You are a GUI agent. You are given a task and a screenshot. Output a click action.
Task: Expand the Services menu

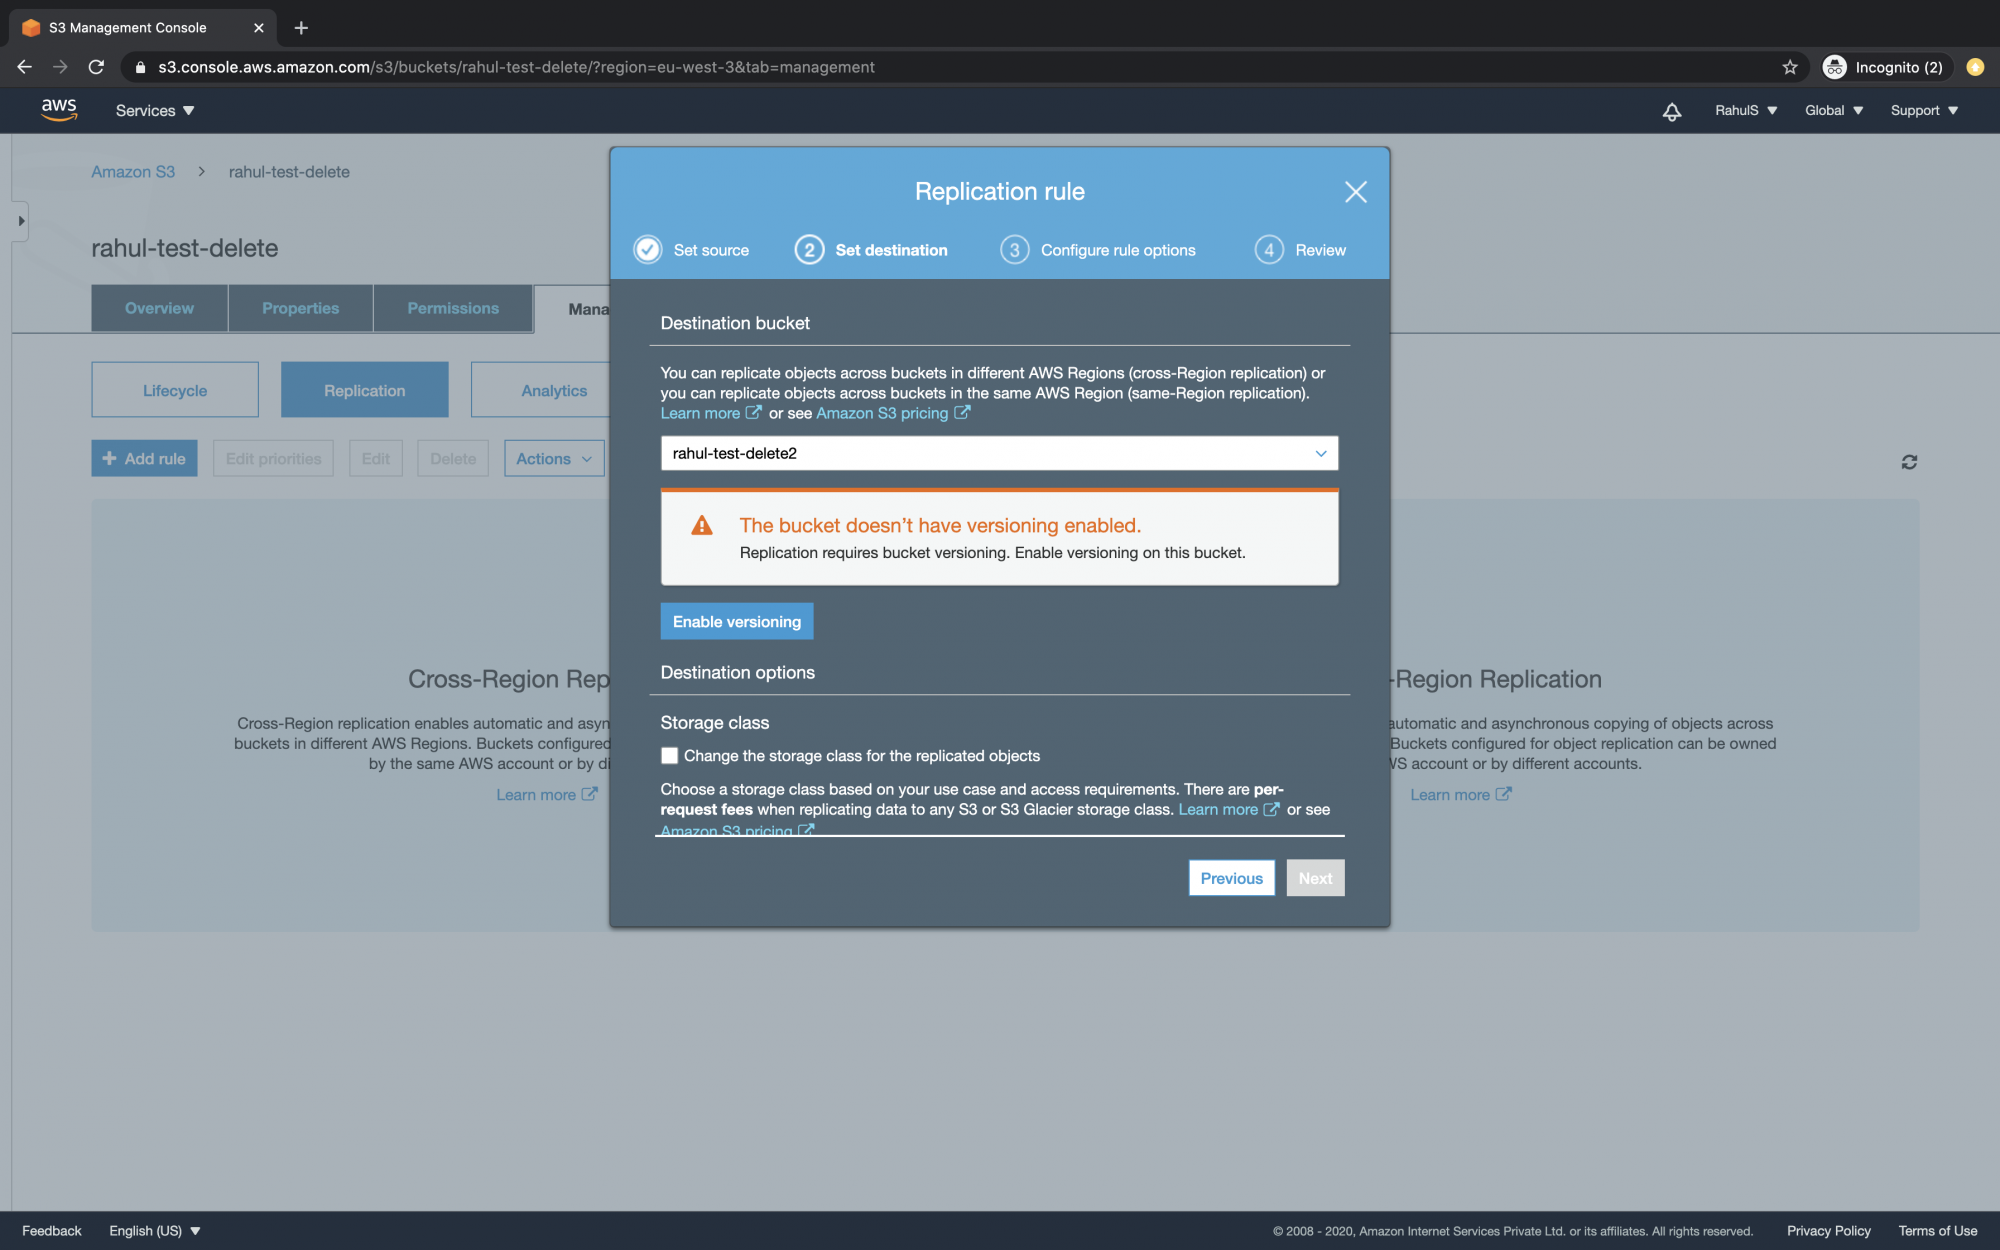[x=155, y=111]
